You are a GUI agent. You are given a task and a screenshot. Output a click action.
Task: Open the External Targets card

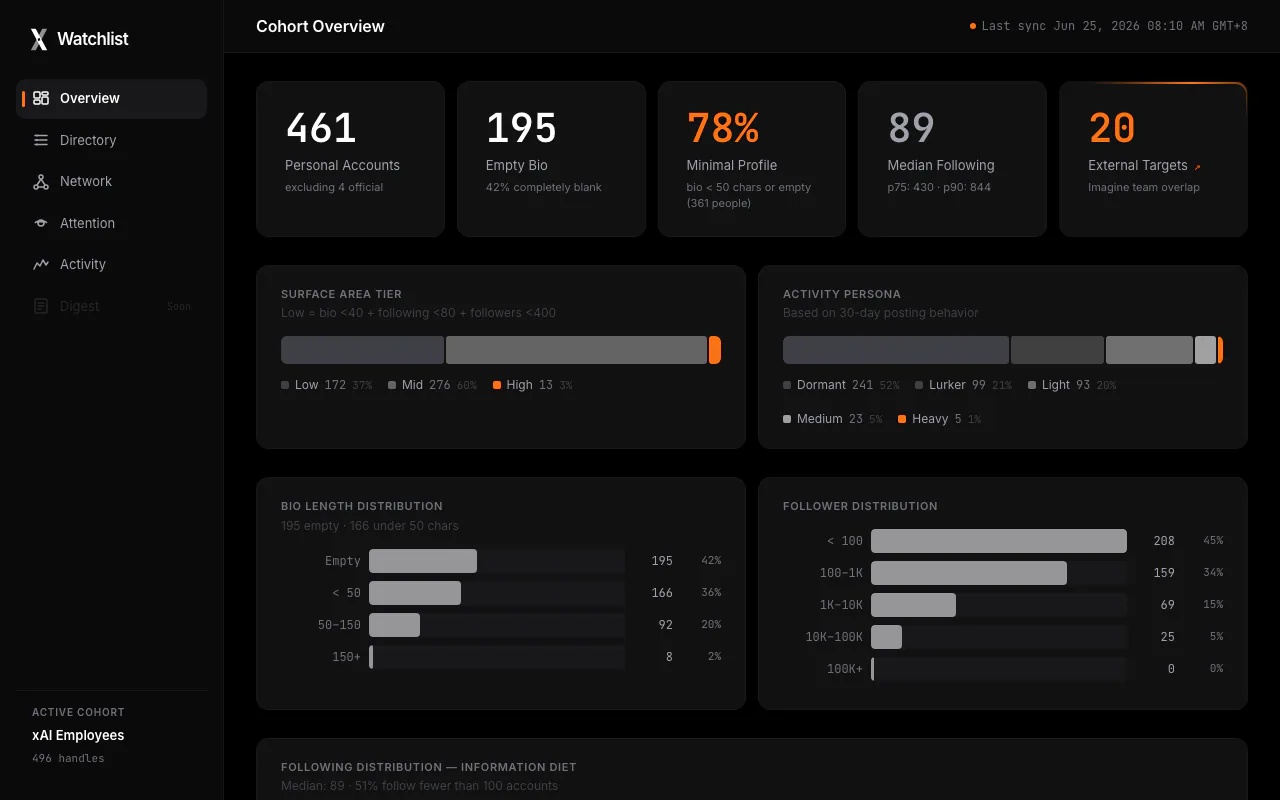1153,159
